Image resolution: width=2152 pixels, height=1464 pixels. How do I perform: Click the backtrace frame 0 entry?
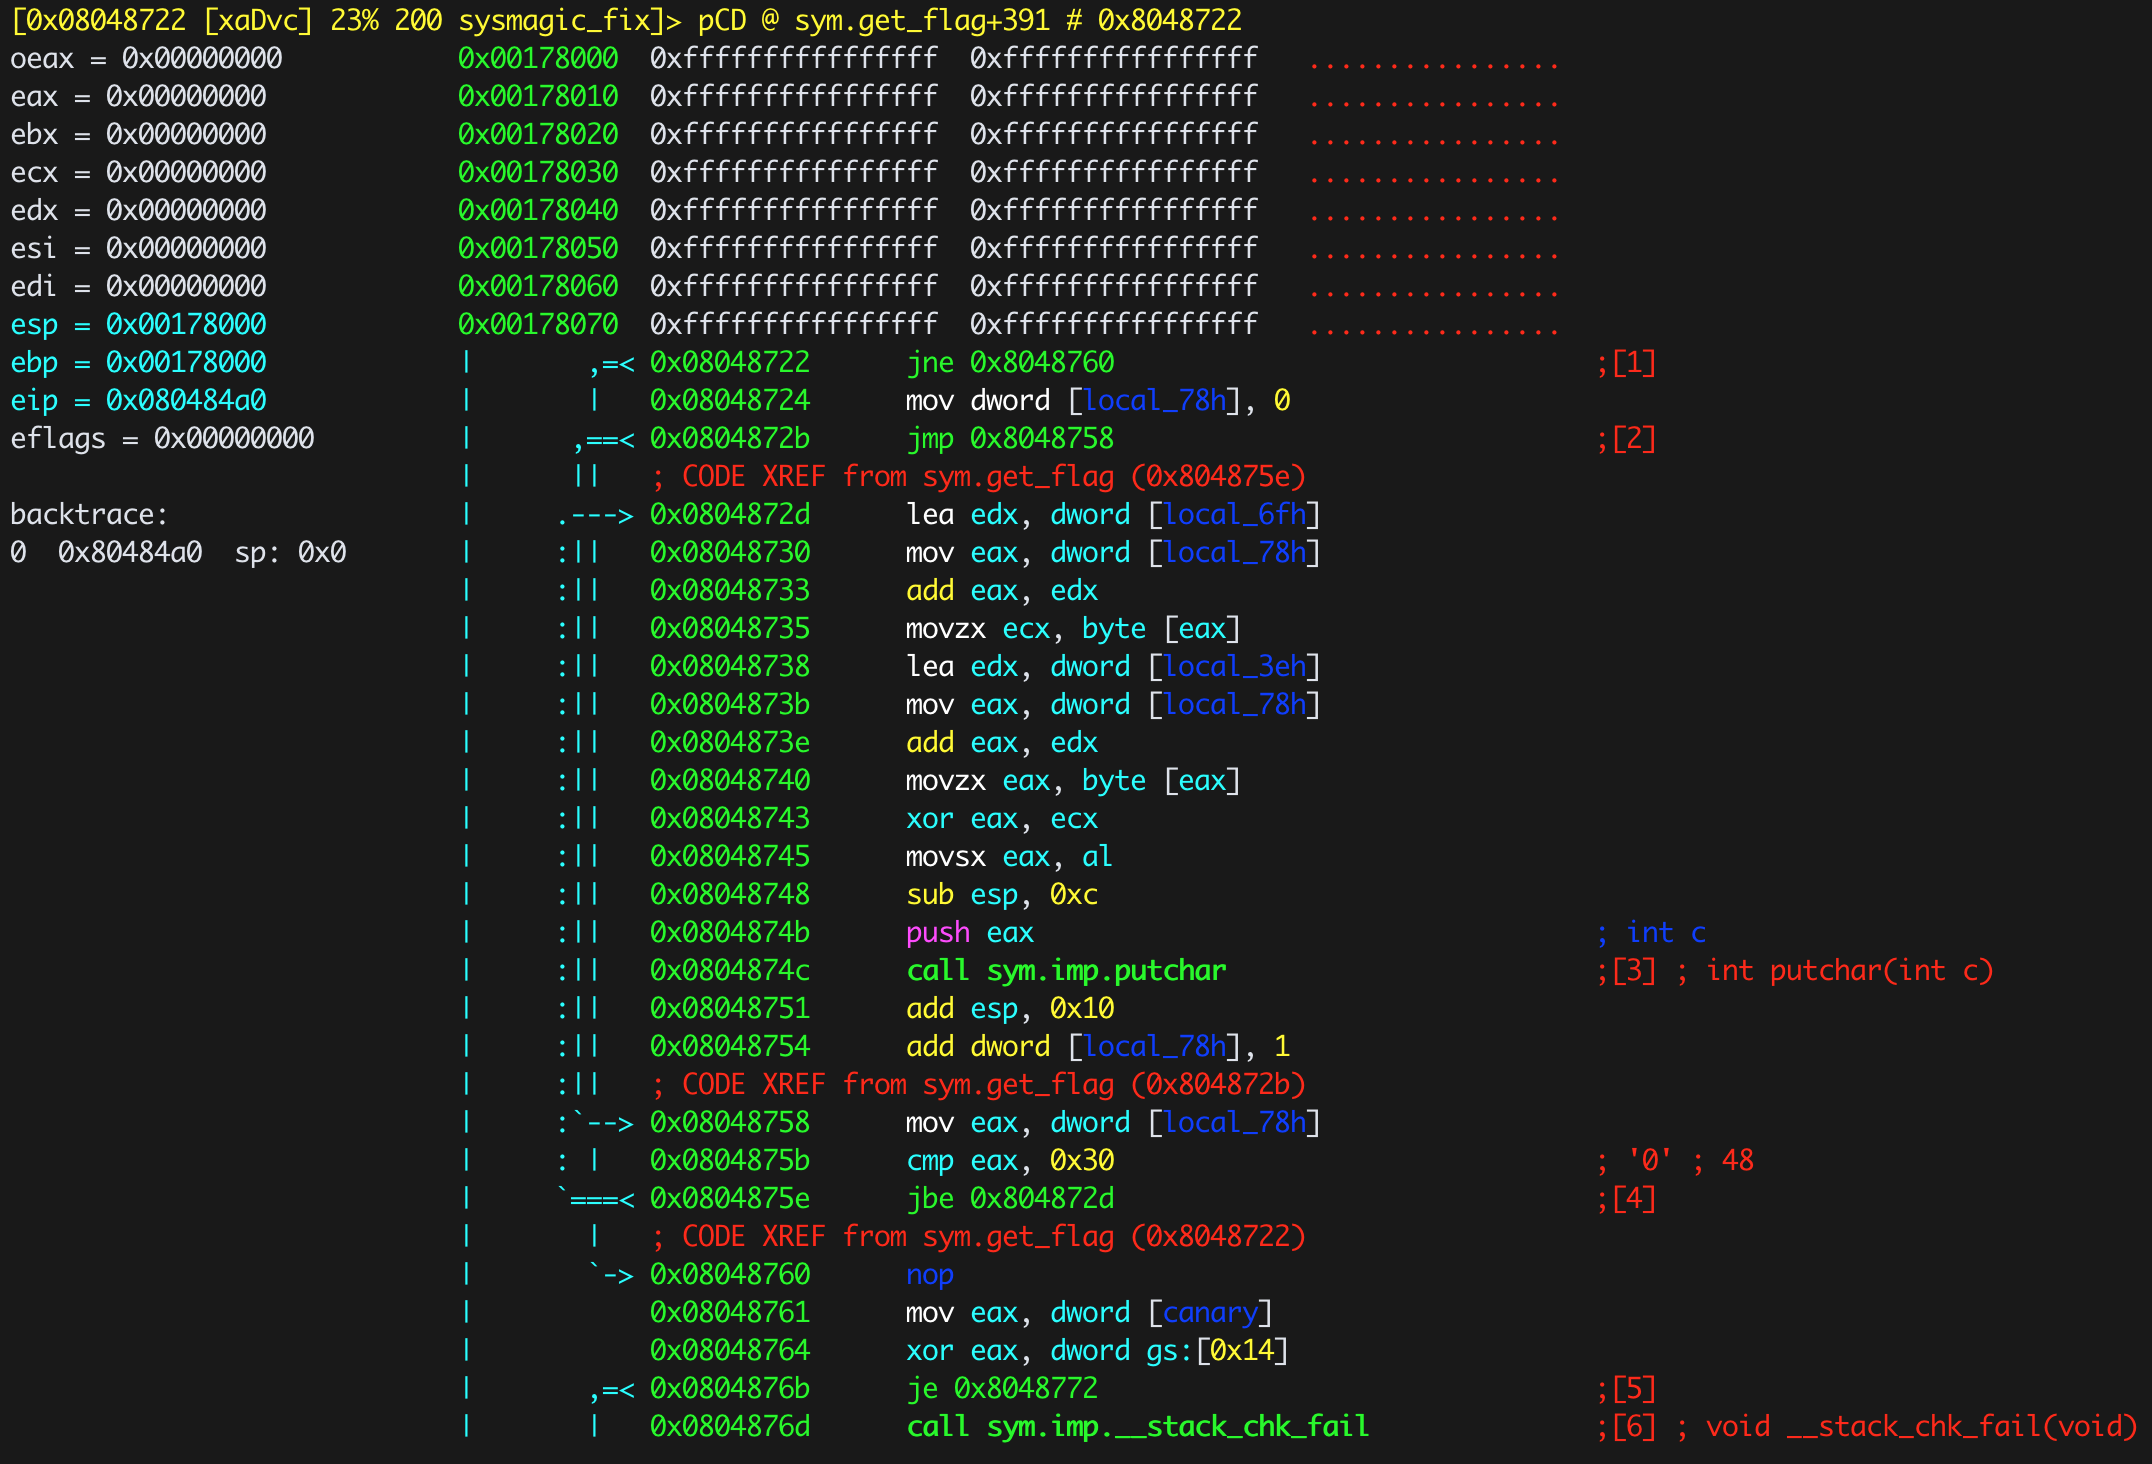tap(178, 553)
